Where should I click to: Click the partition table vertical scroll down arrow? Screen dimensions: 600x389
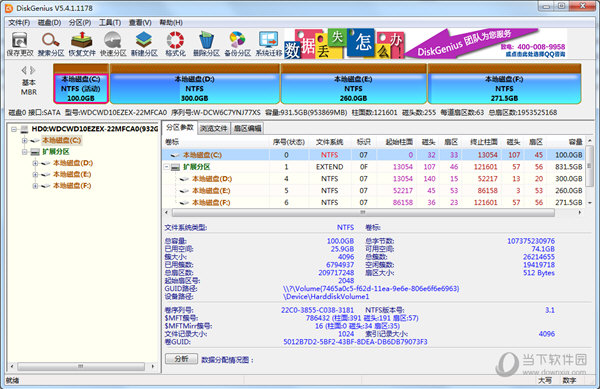pos(590,203)
